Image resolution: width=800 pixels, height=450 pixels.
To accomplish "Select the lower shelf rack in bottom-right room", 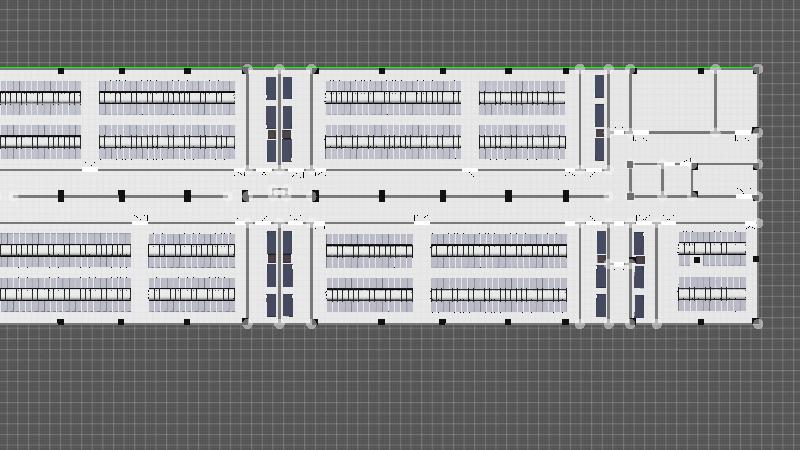I will point(712,294).
